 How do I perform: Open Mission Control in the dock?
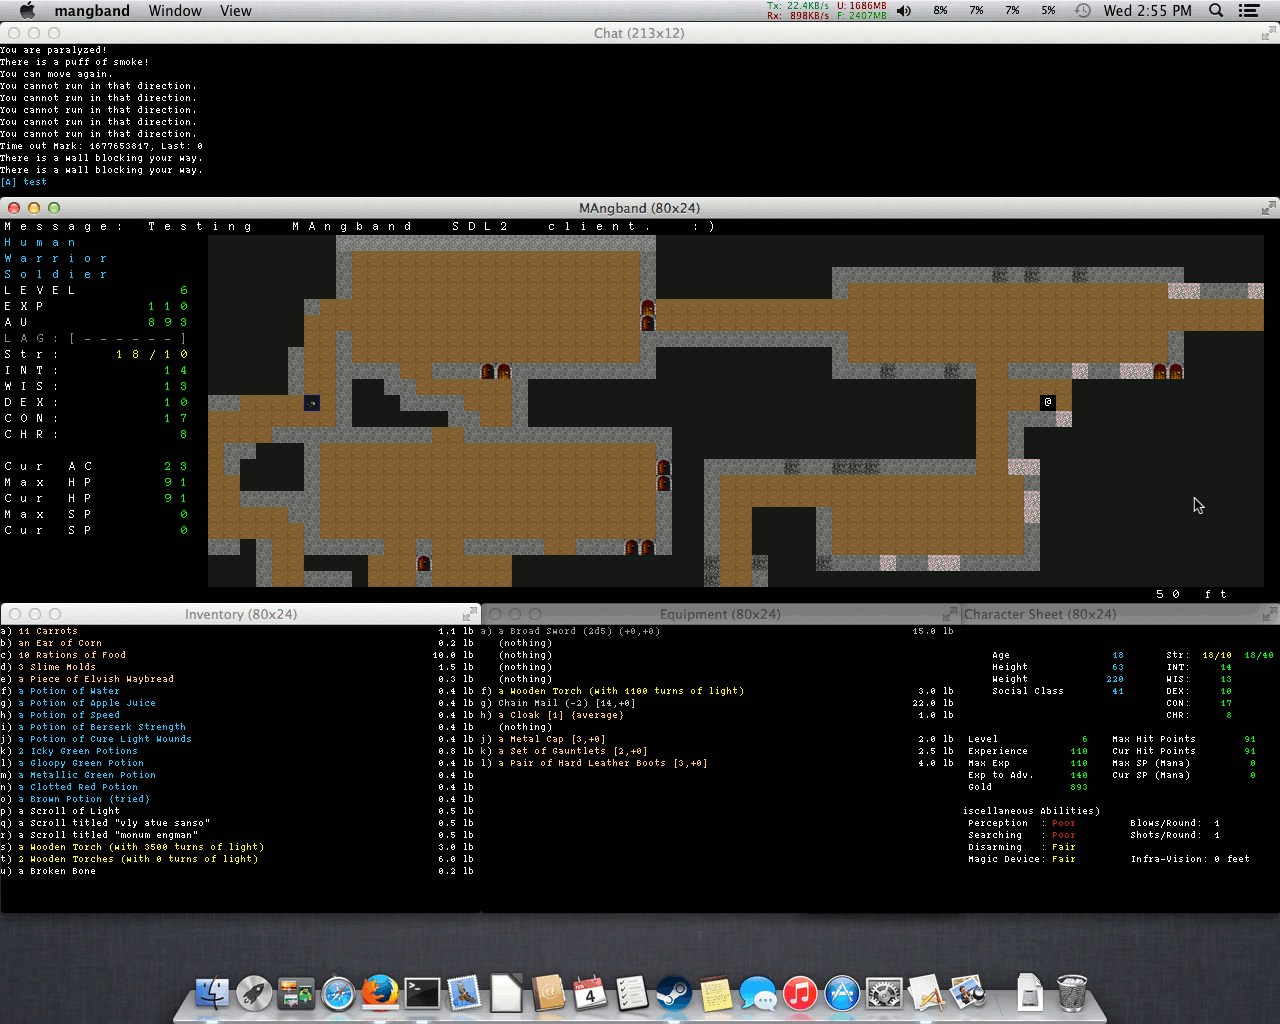click(x=296, y=993)
